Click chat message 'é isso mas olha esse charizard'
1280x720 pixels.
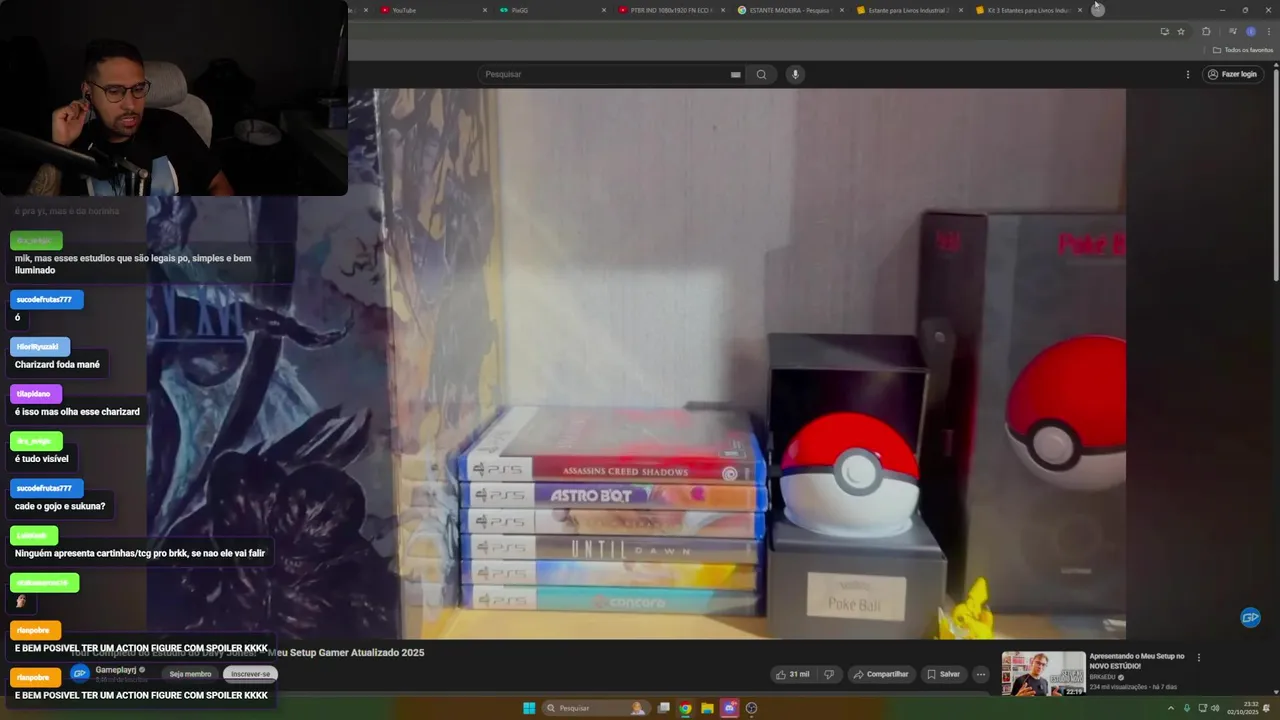tap(77, 412)
